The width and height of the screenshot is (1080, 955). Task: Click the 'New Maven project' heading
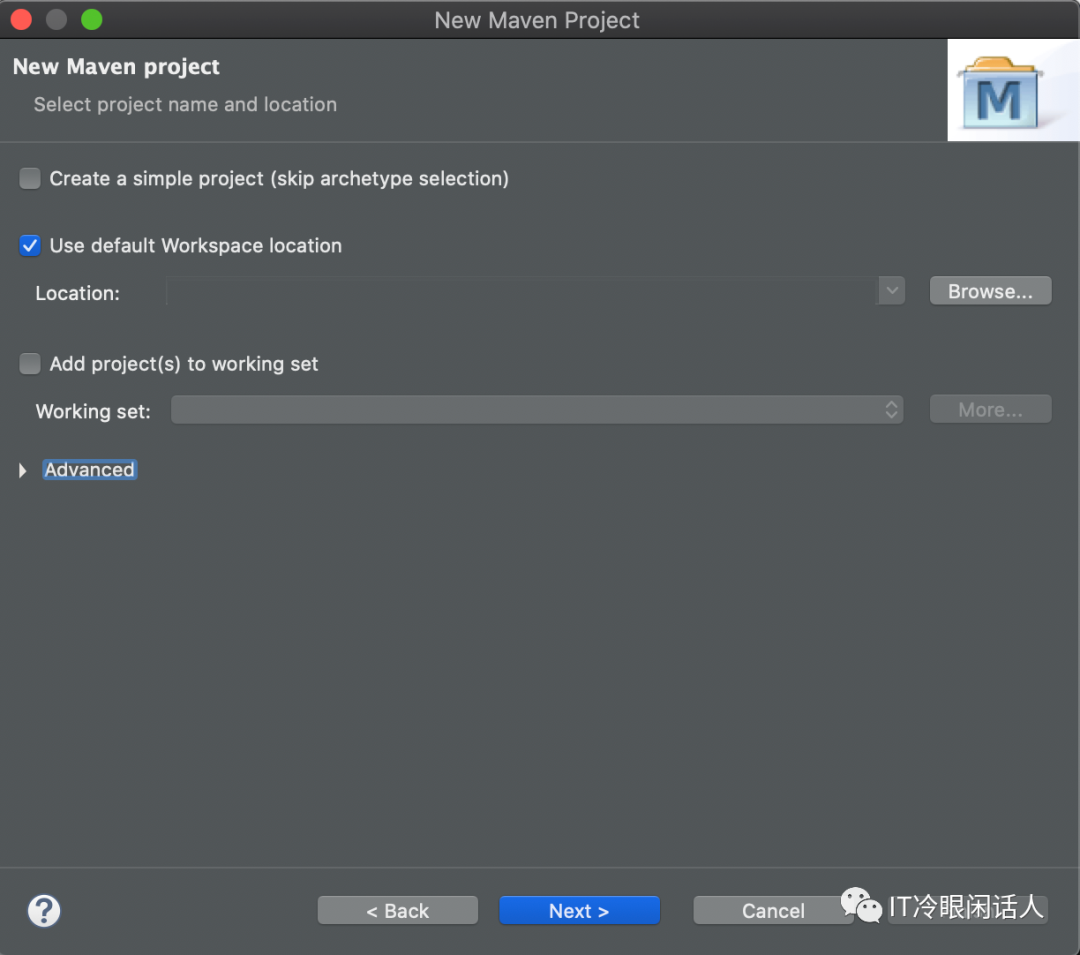click(116, 66)
